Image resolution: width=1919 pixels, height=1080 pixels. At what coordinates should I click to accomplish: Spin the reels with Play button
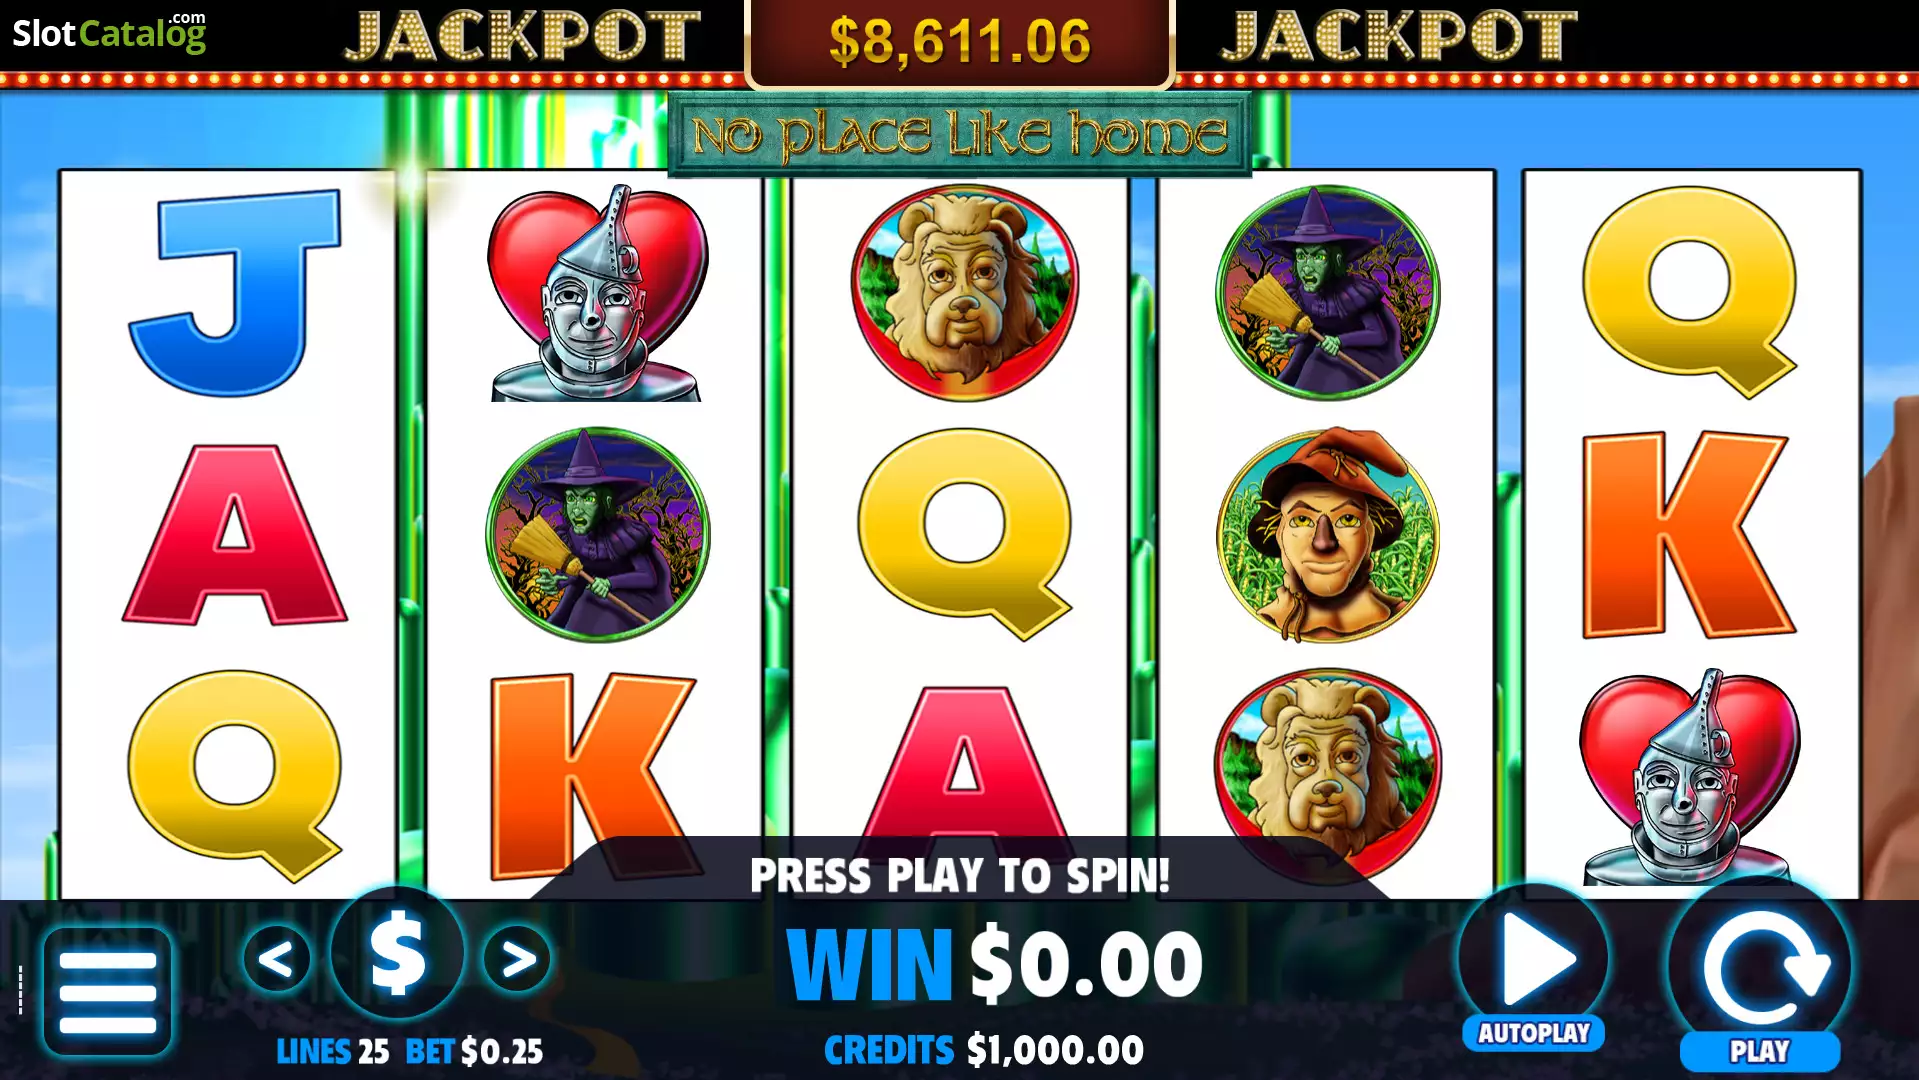click(1760, 968)
